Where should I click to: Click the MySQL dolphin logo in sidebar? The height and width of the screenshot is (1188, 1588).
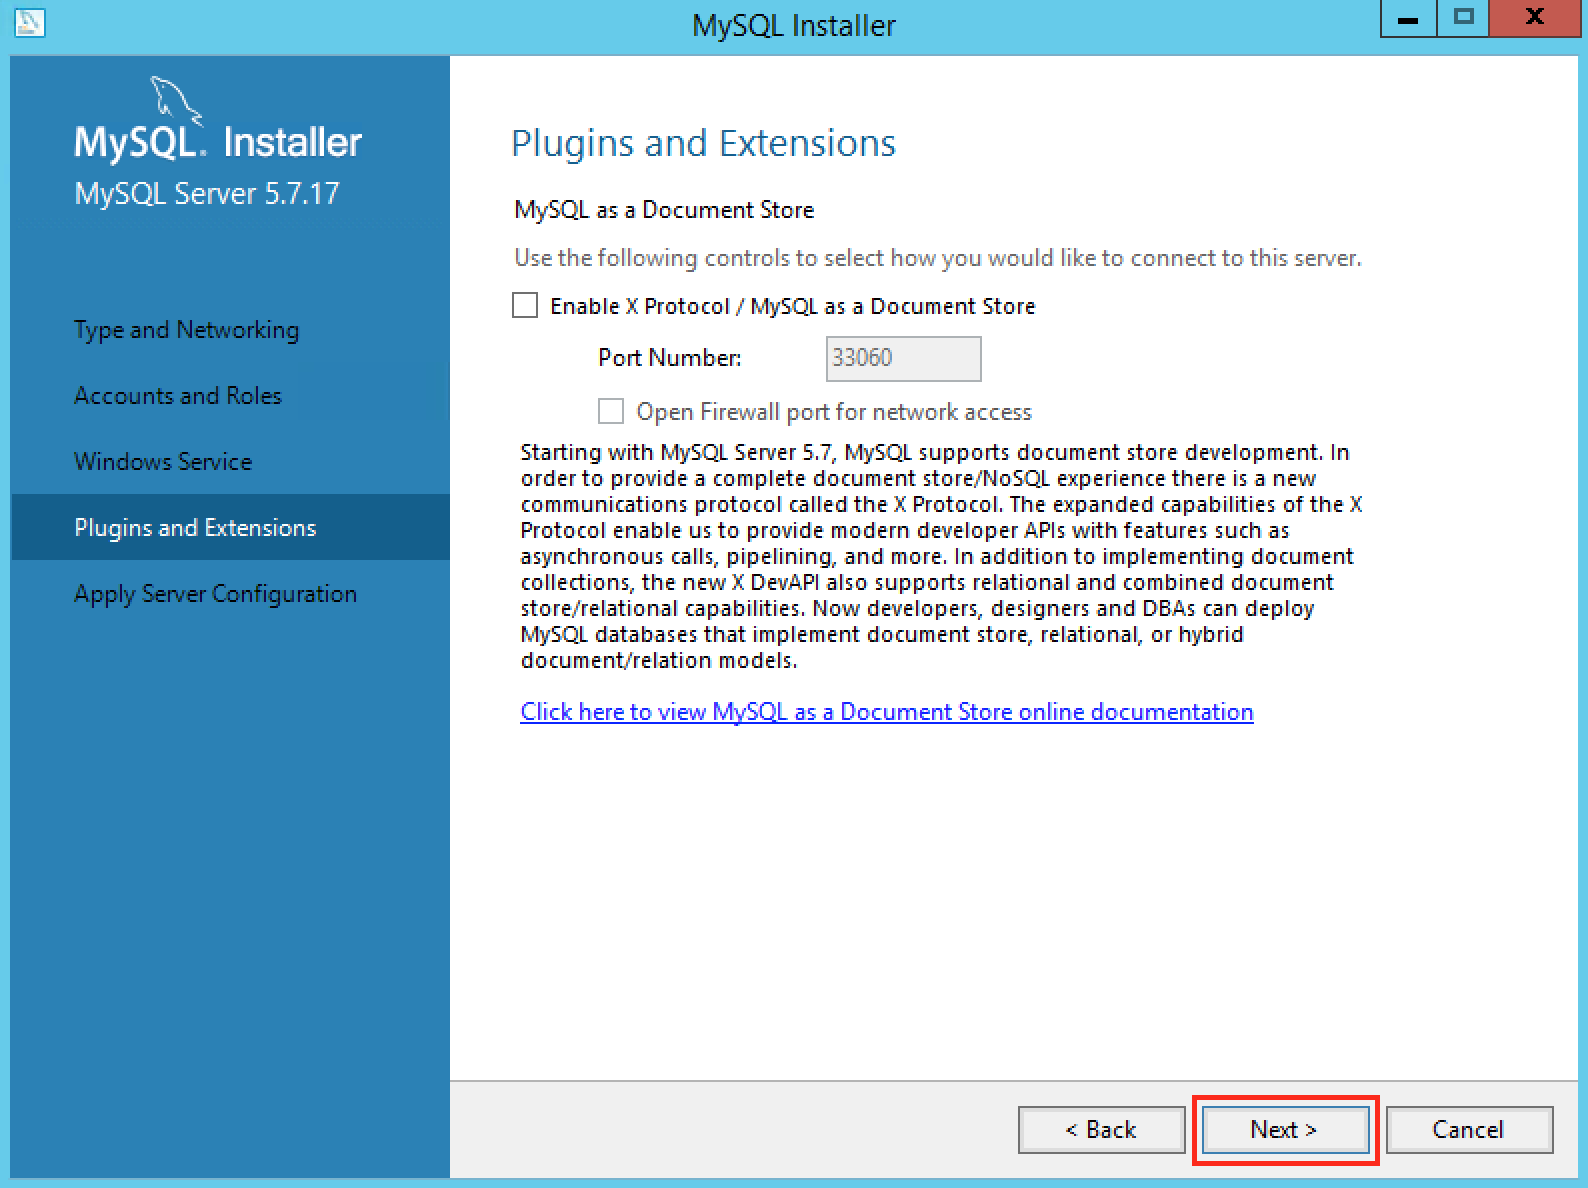click(175, 100)
